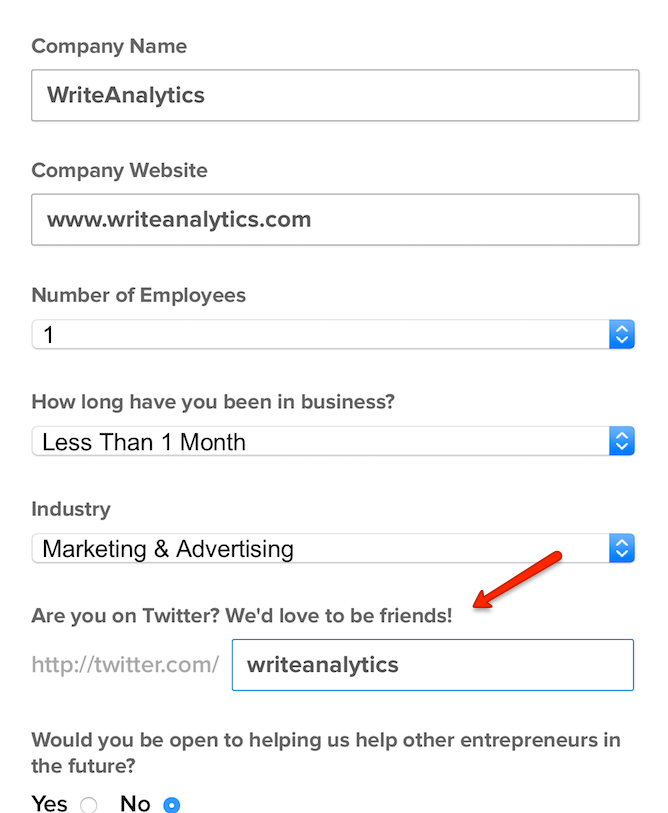This screenshot has height=813, width=668.
Task: Click the blue stepper icon beside Less Than 1 Month
Action: click(621, 441)
